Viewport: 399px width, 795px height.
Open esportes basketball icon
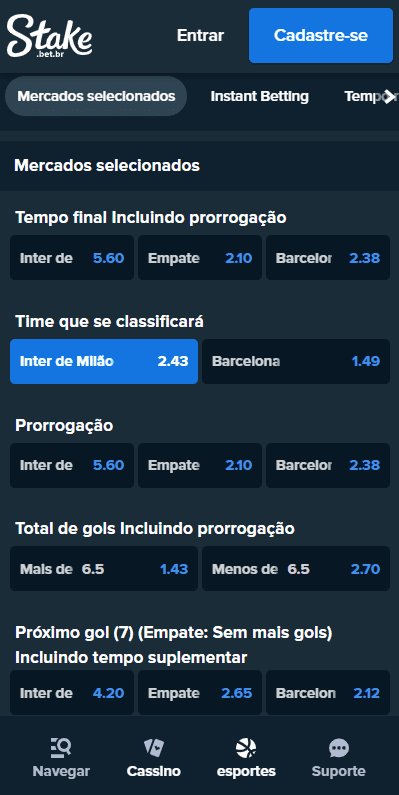(246, 748)
